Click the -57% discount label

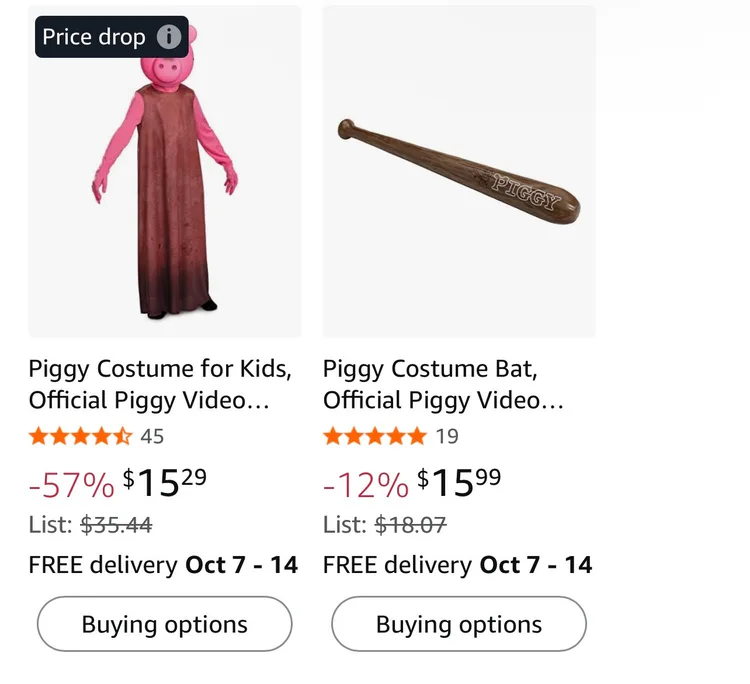(x=71, y=485)
